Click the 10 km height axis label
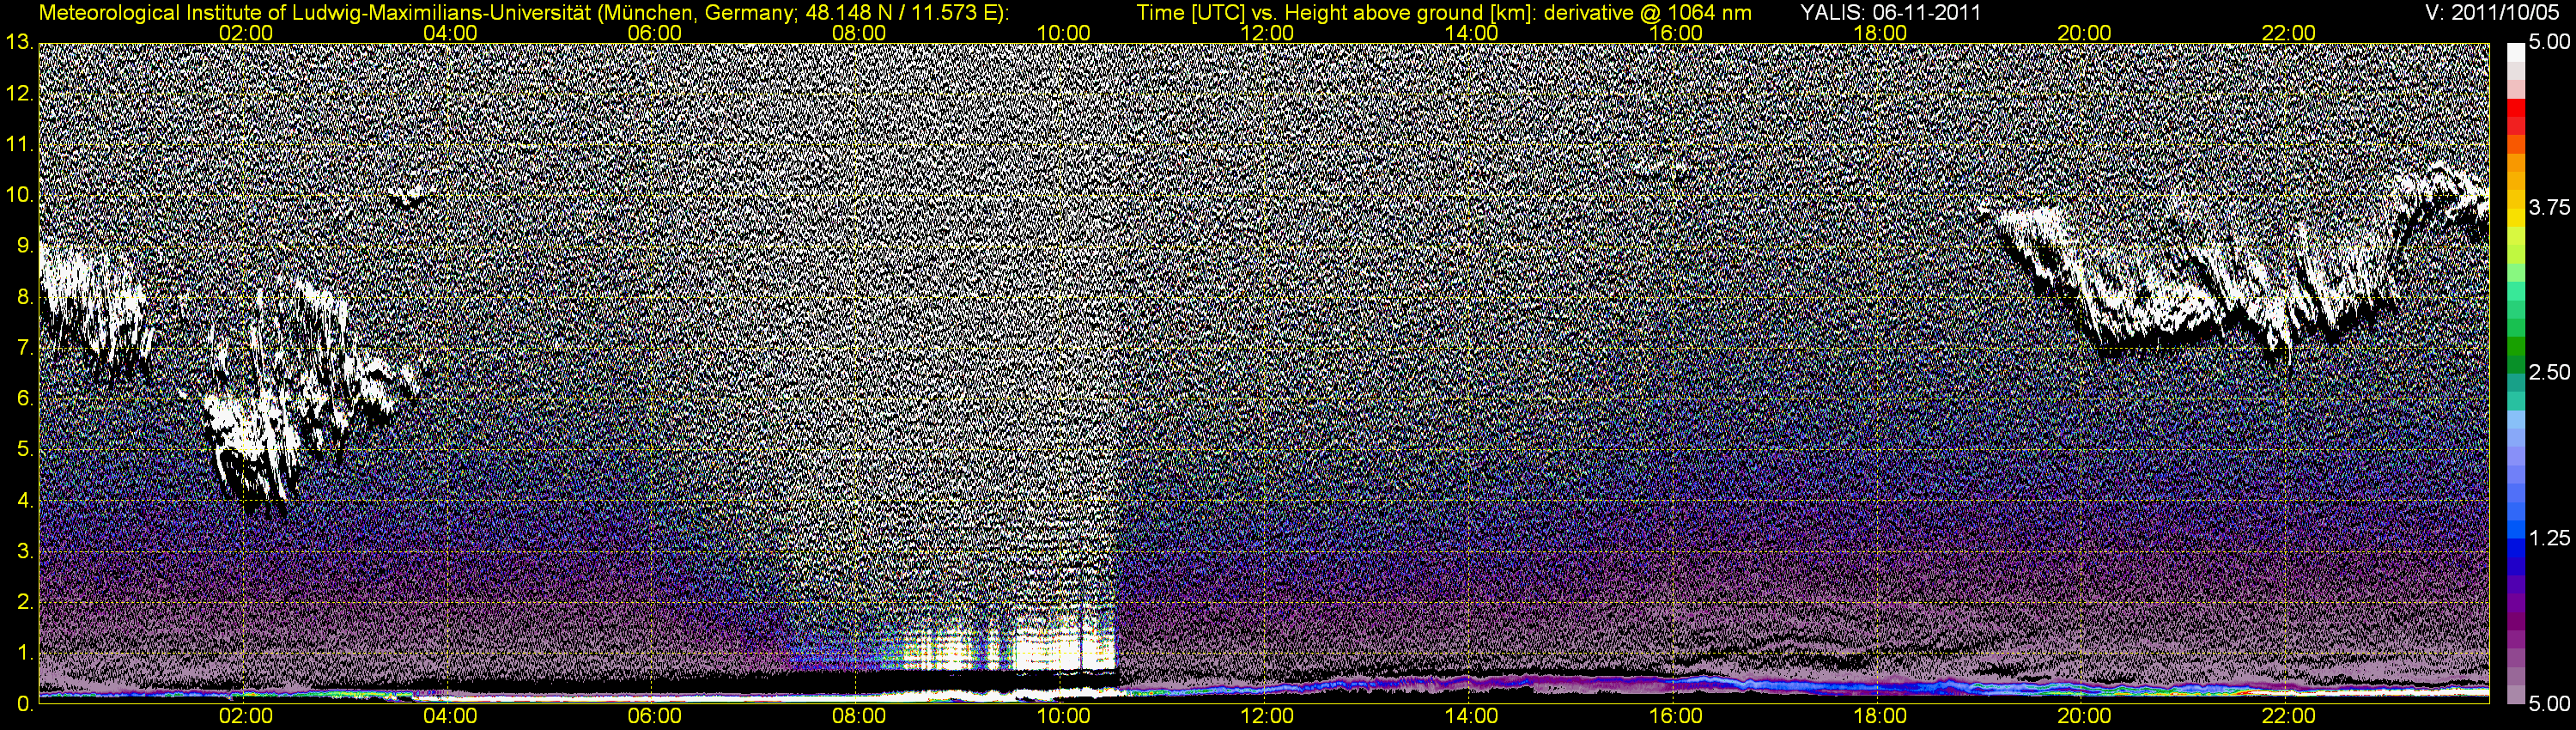This screenshot has width=2576, height=730. tap(18, 195)
